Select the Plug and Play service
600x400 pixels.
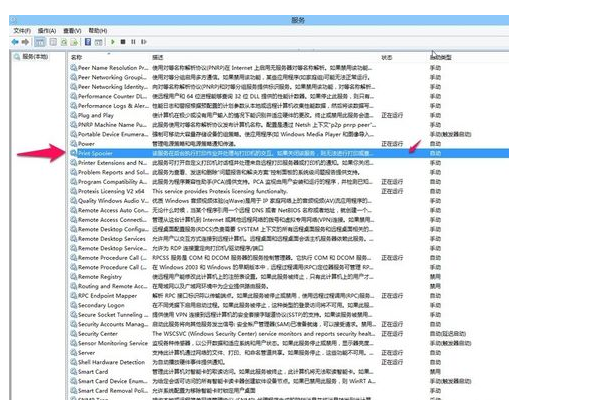tap(99, 114)
